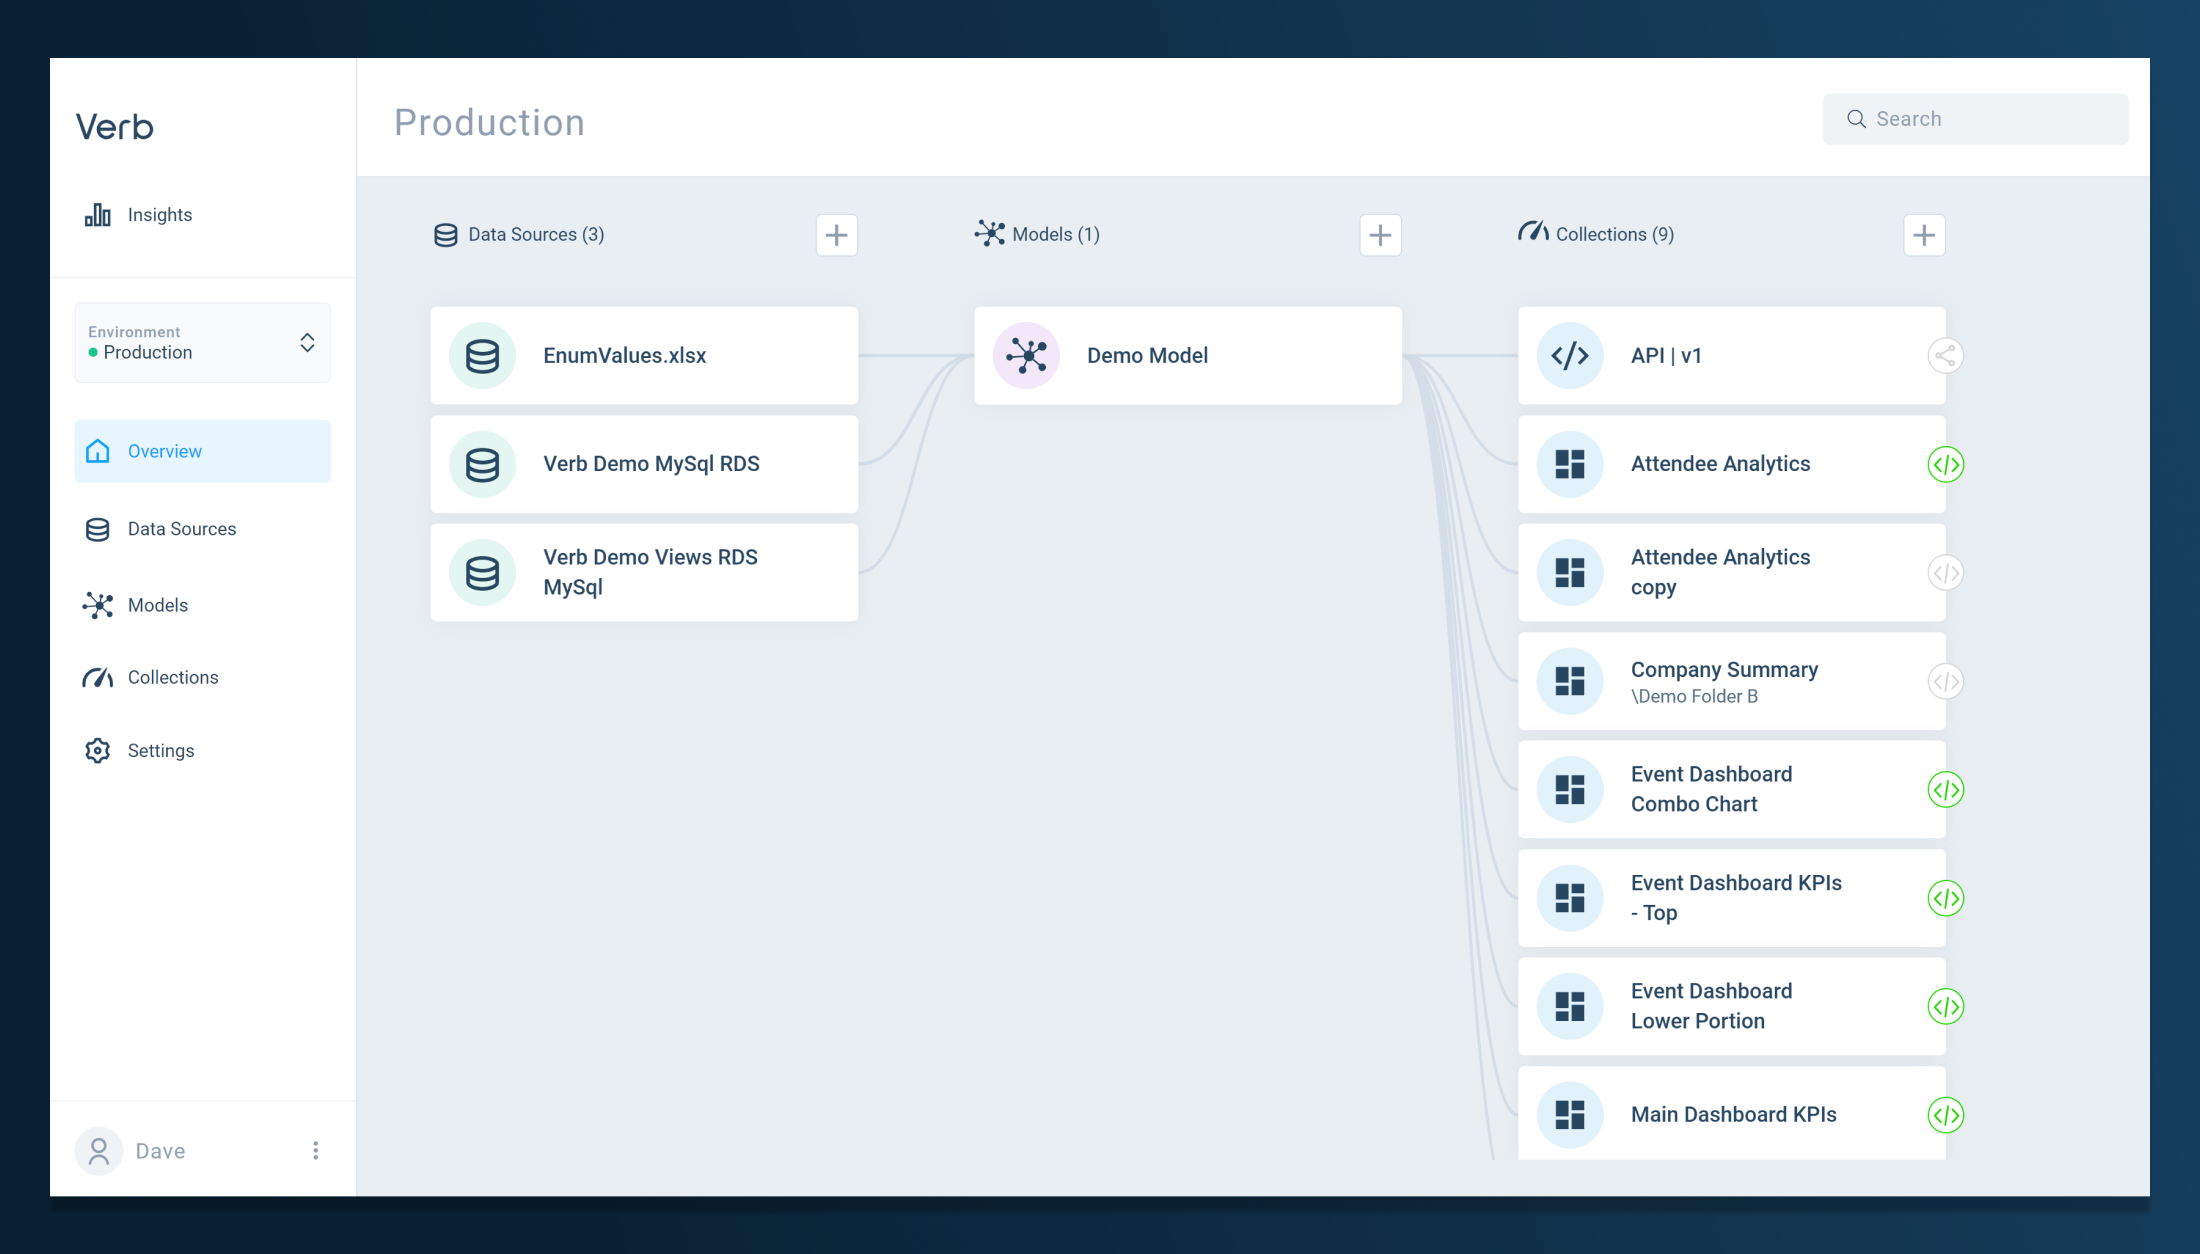Open Insights from the sidebar

(x=159, y=215)
